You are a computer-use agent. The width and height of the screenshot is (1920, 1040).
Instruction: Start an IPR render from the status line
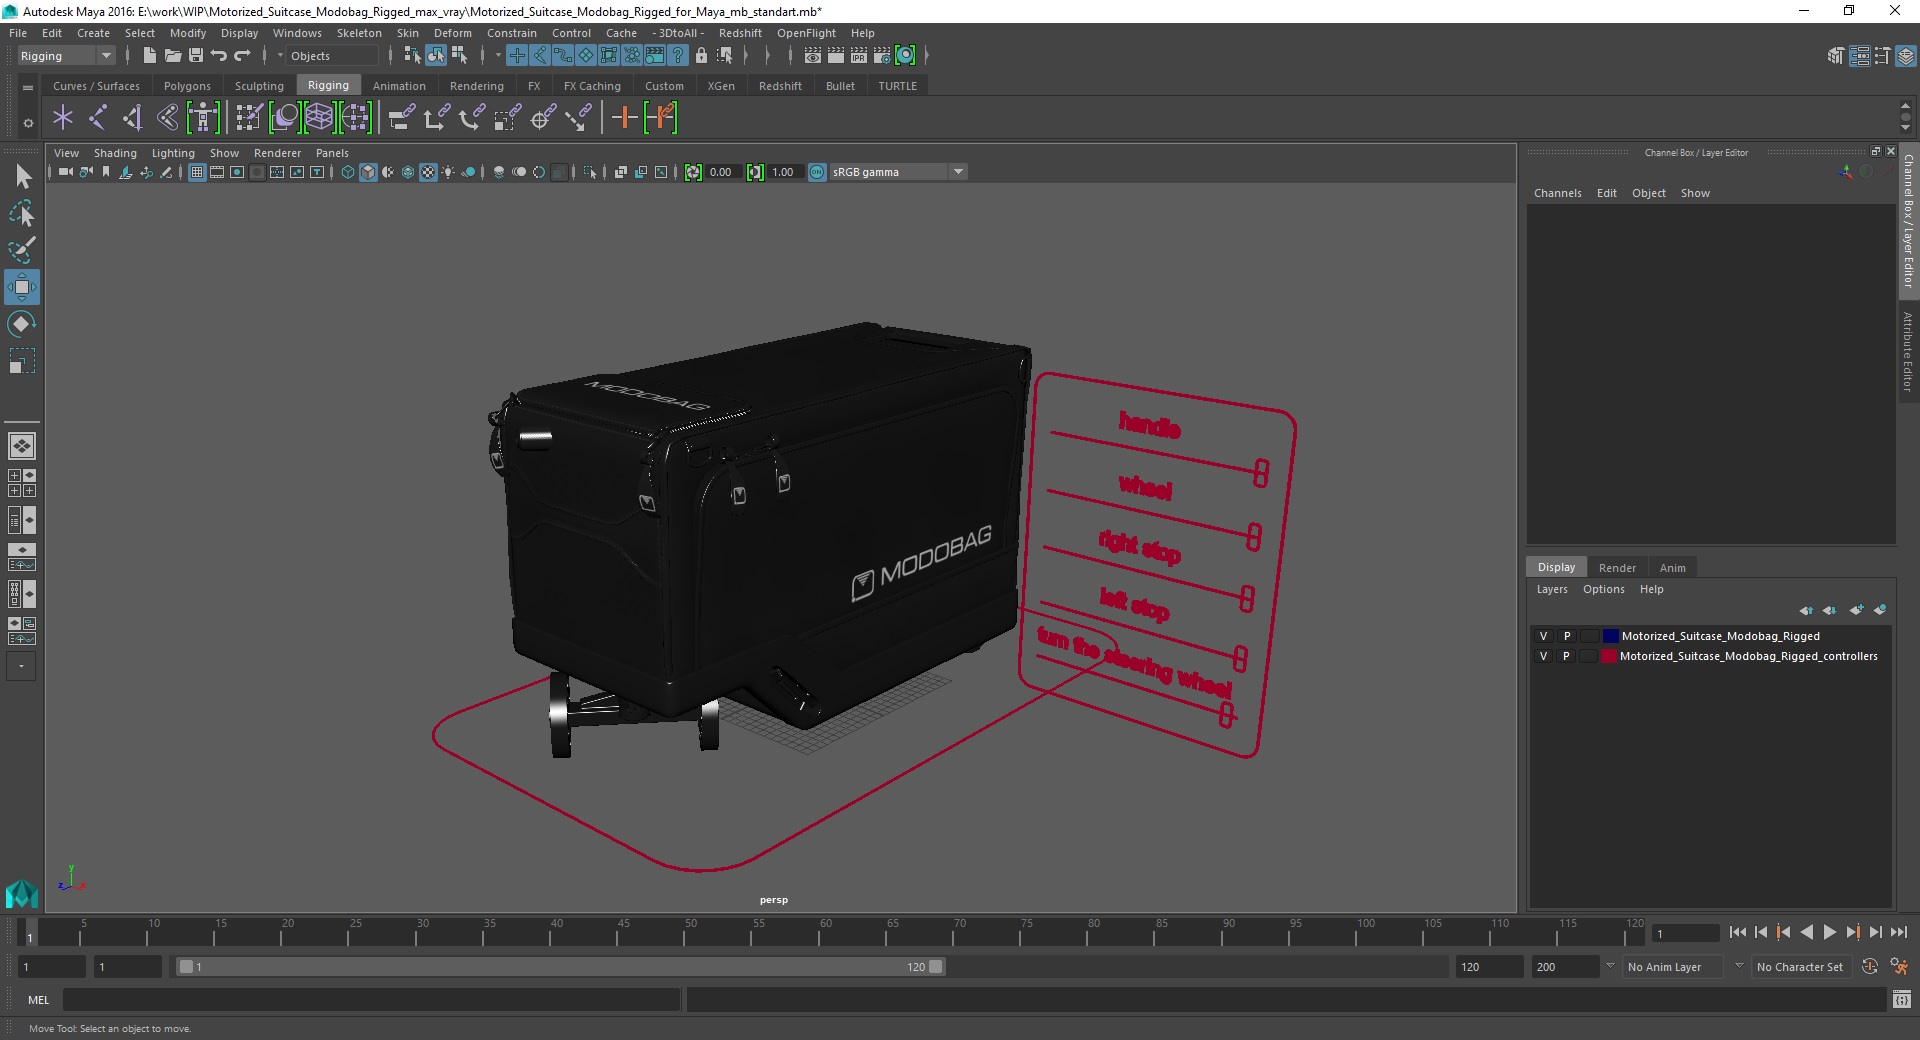[859, 56]
